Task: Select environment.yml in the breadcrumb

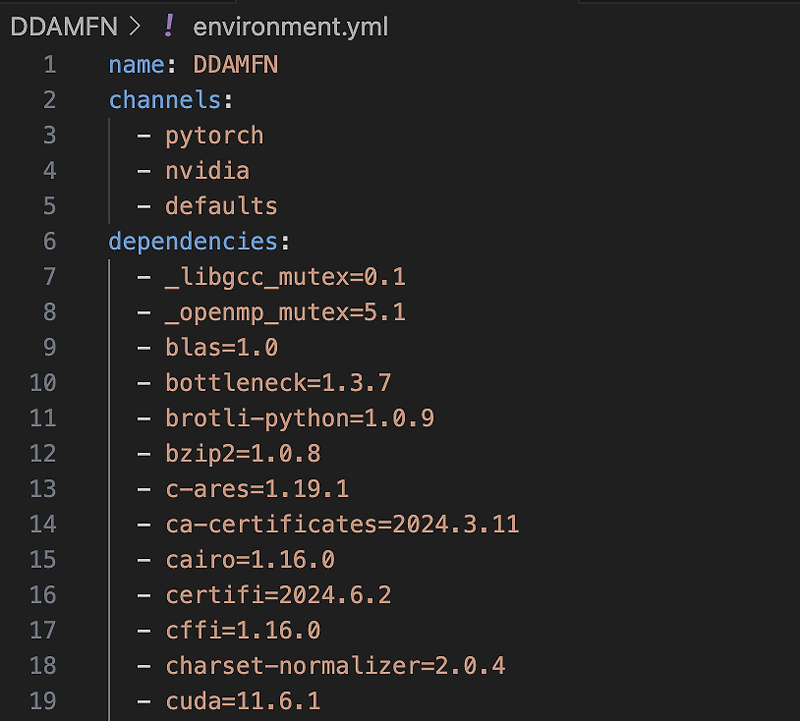Action: click(290, 27)
